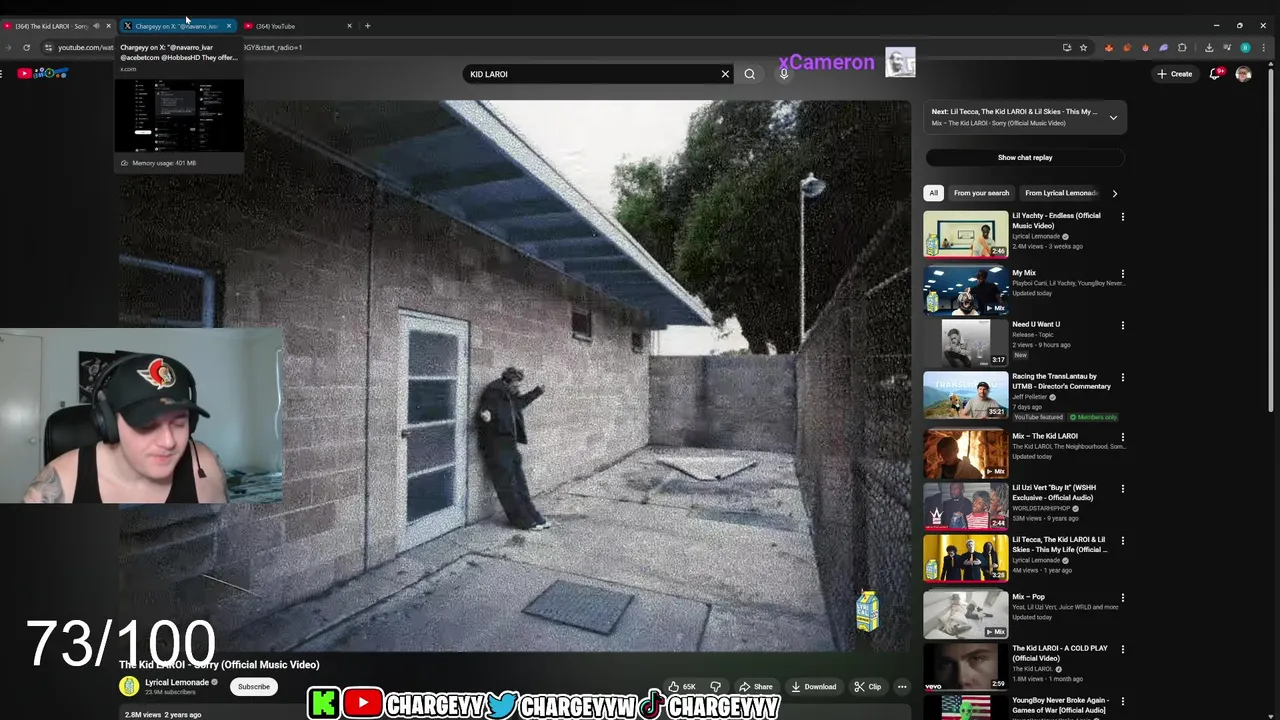Open Mix – Pop playlist
1280x720 pixels.
tap(965, 614)
